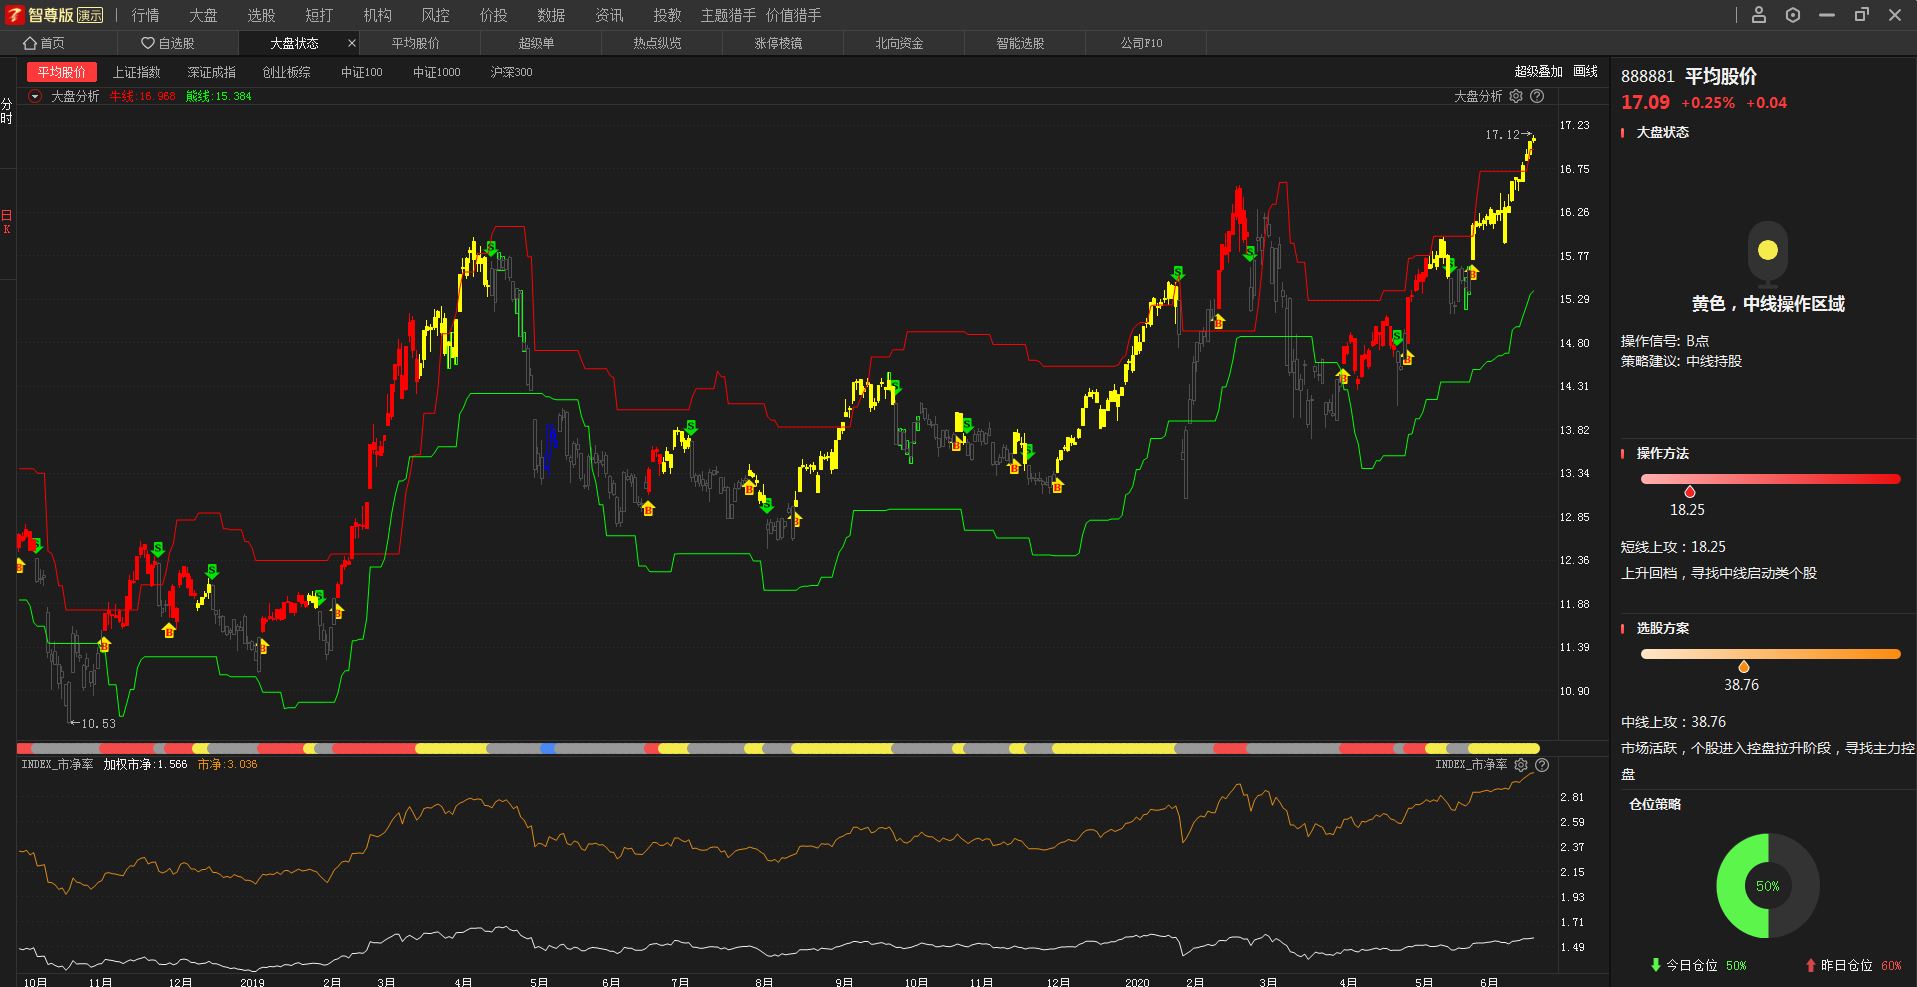Open the user account icon
This screenshot has width=1917, height=987.
[1759, 15]
